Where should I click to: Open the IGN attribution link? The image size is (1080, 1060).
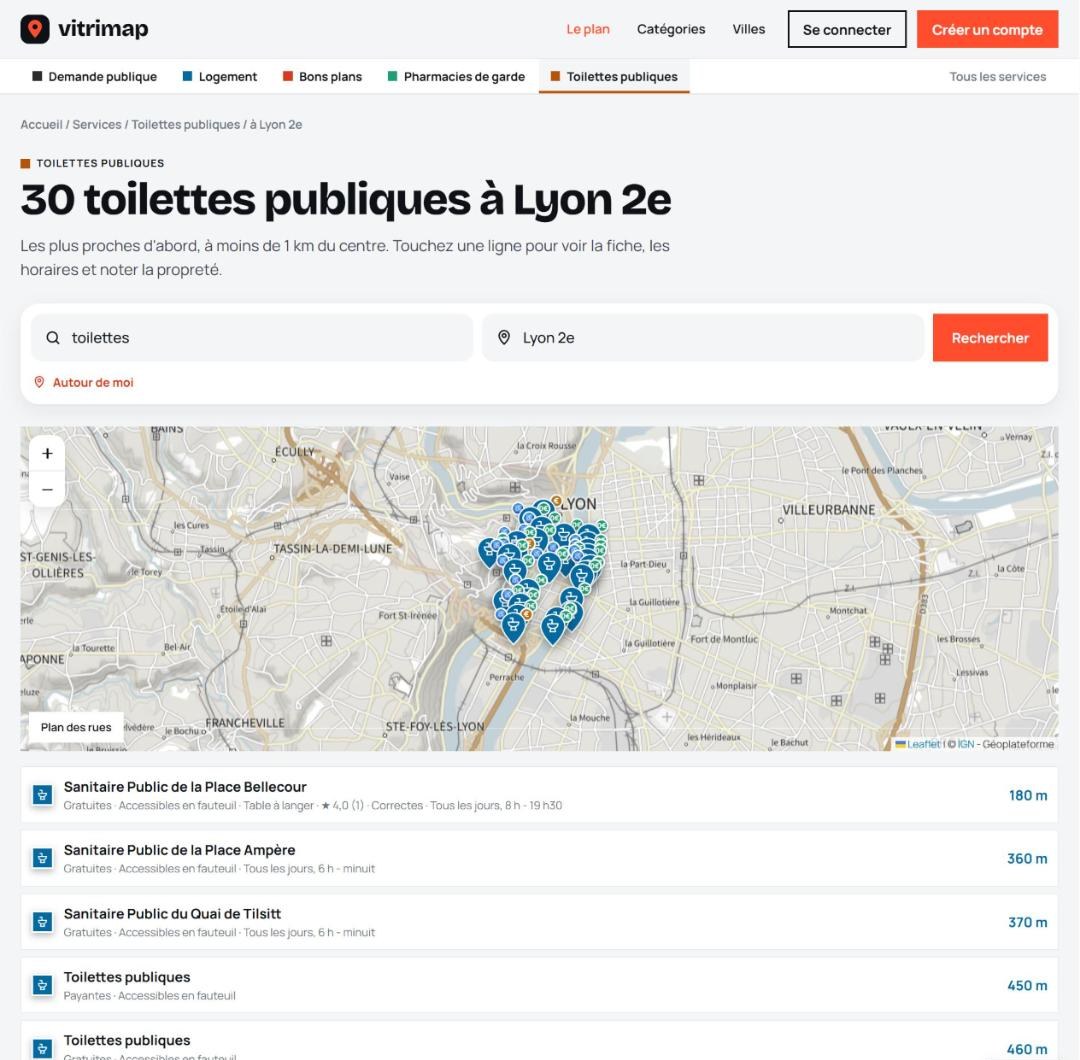tap(966, 744)
